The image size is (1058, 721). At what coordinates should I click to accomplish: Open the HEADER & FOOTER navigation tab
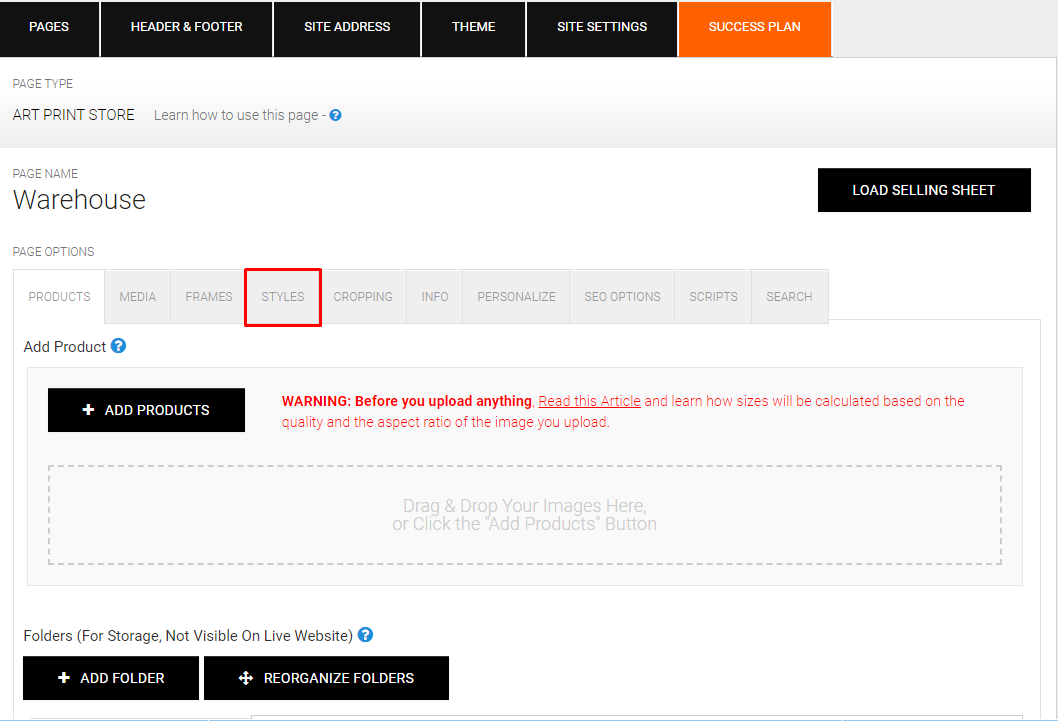pos(186,28)
